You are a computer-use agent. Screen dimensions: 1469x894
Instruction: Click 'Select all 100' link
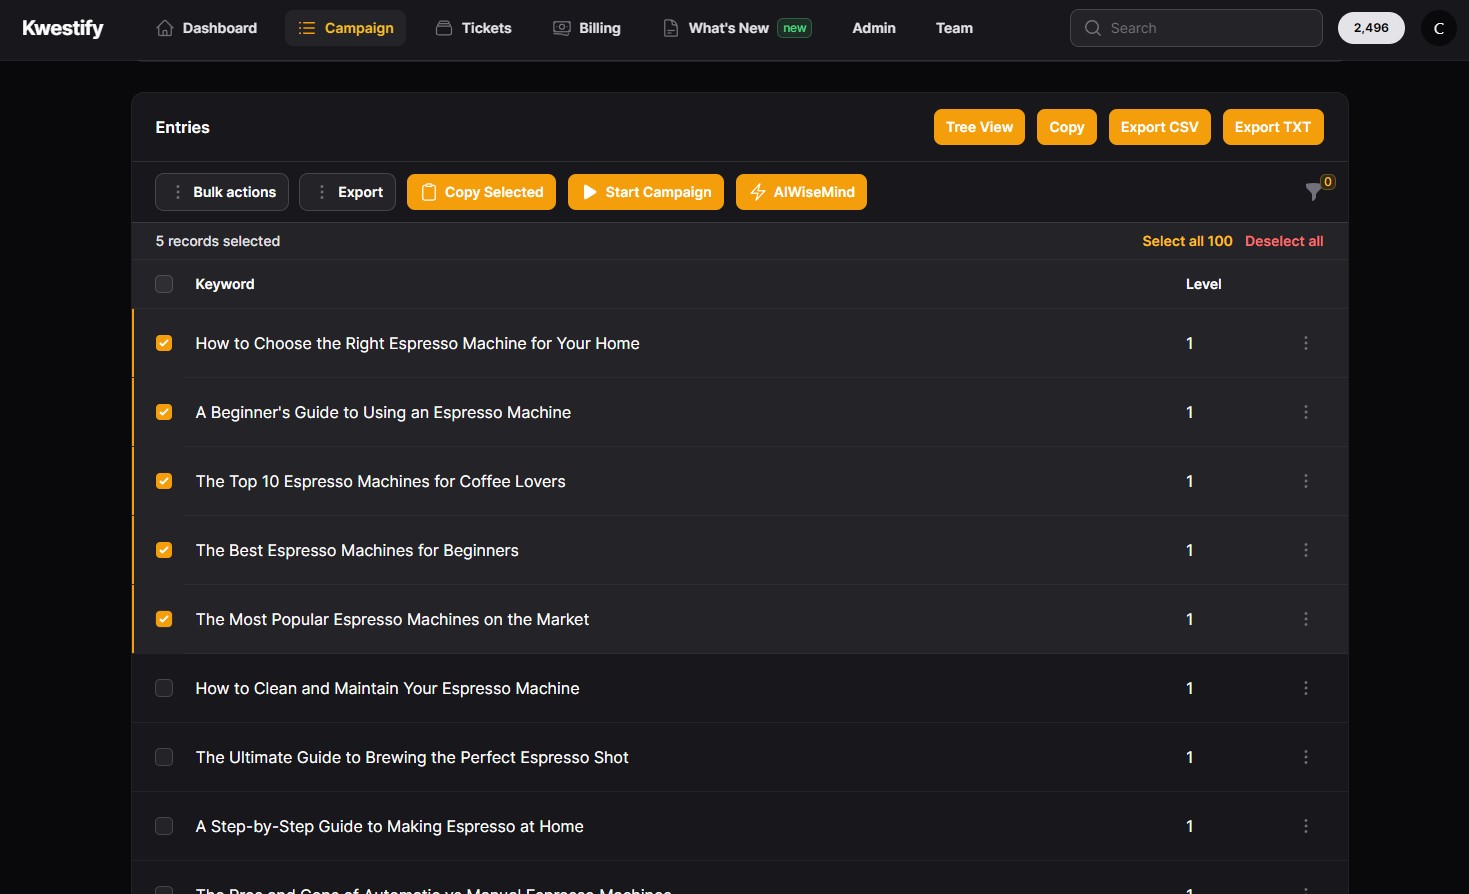pos(1187,241)
